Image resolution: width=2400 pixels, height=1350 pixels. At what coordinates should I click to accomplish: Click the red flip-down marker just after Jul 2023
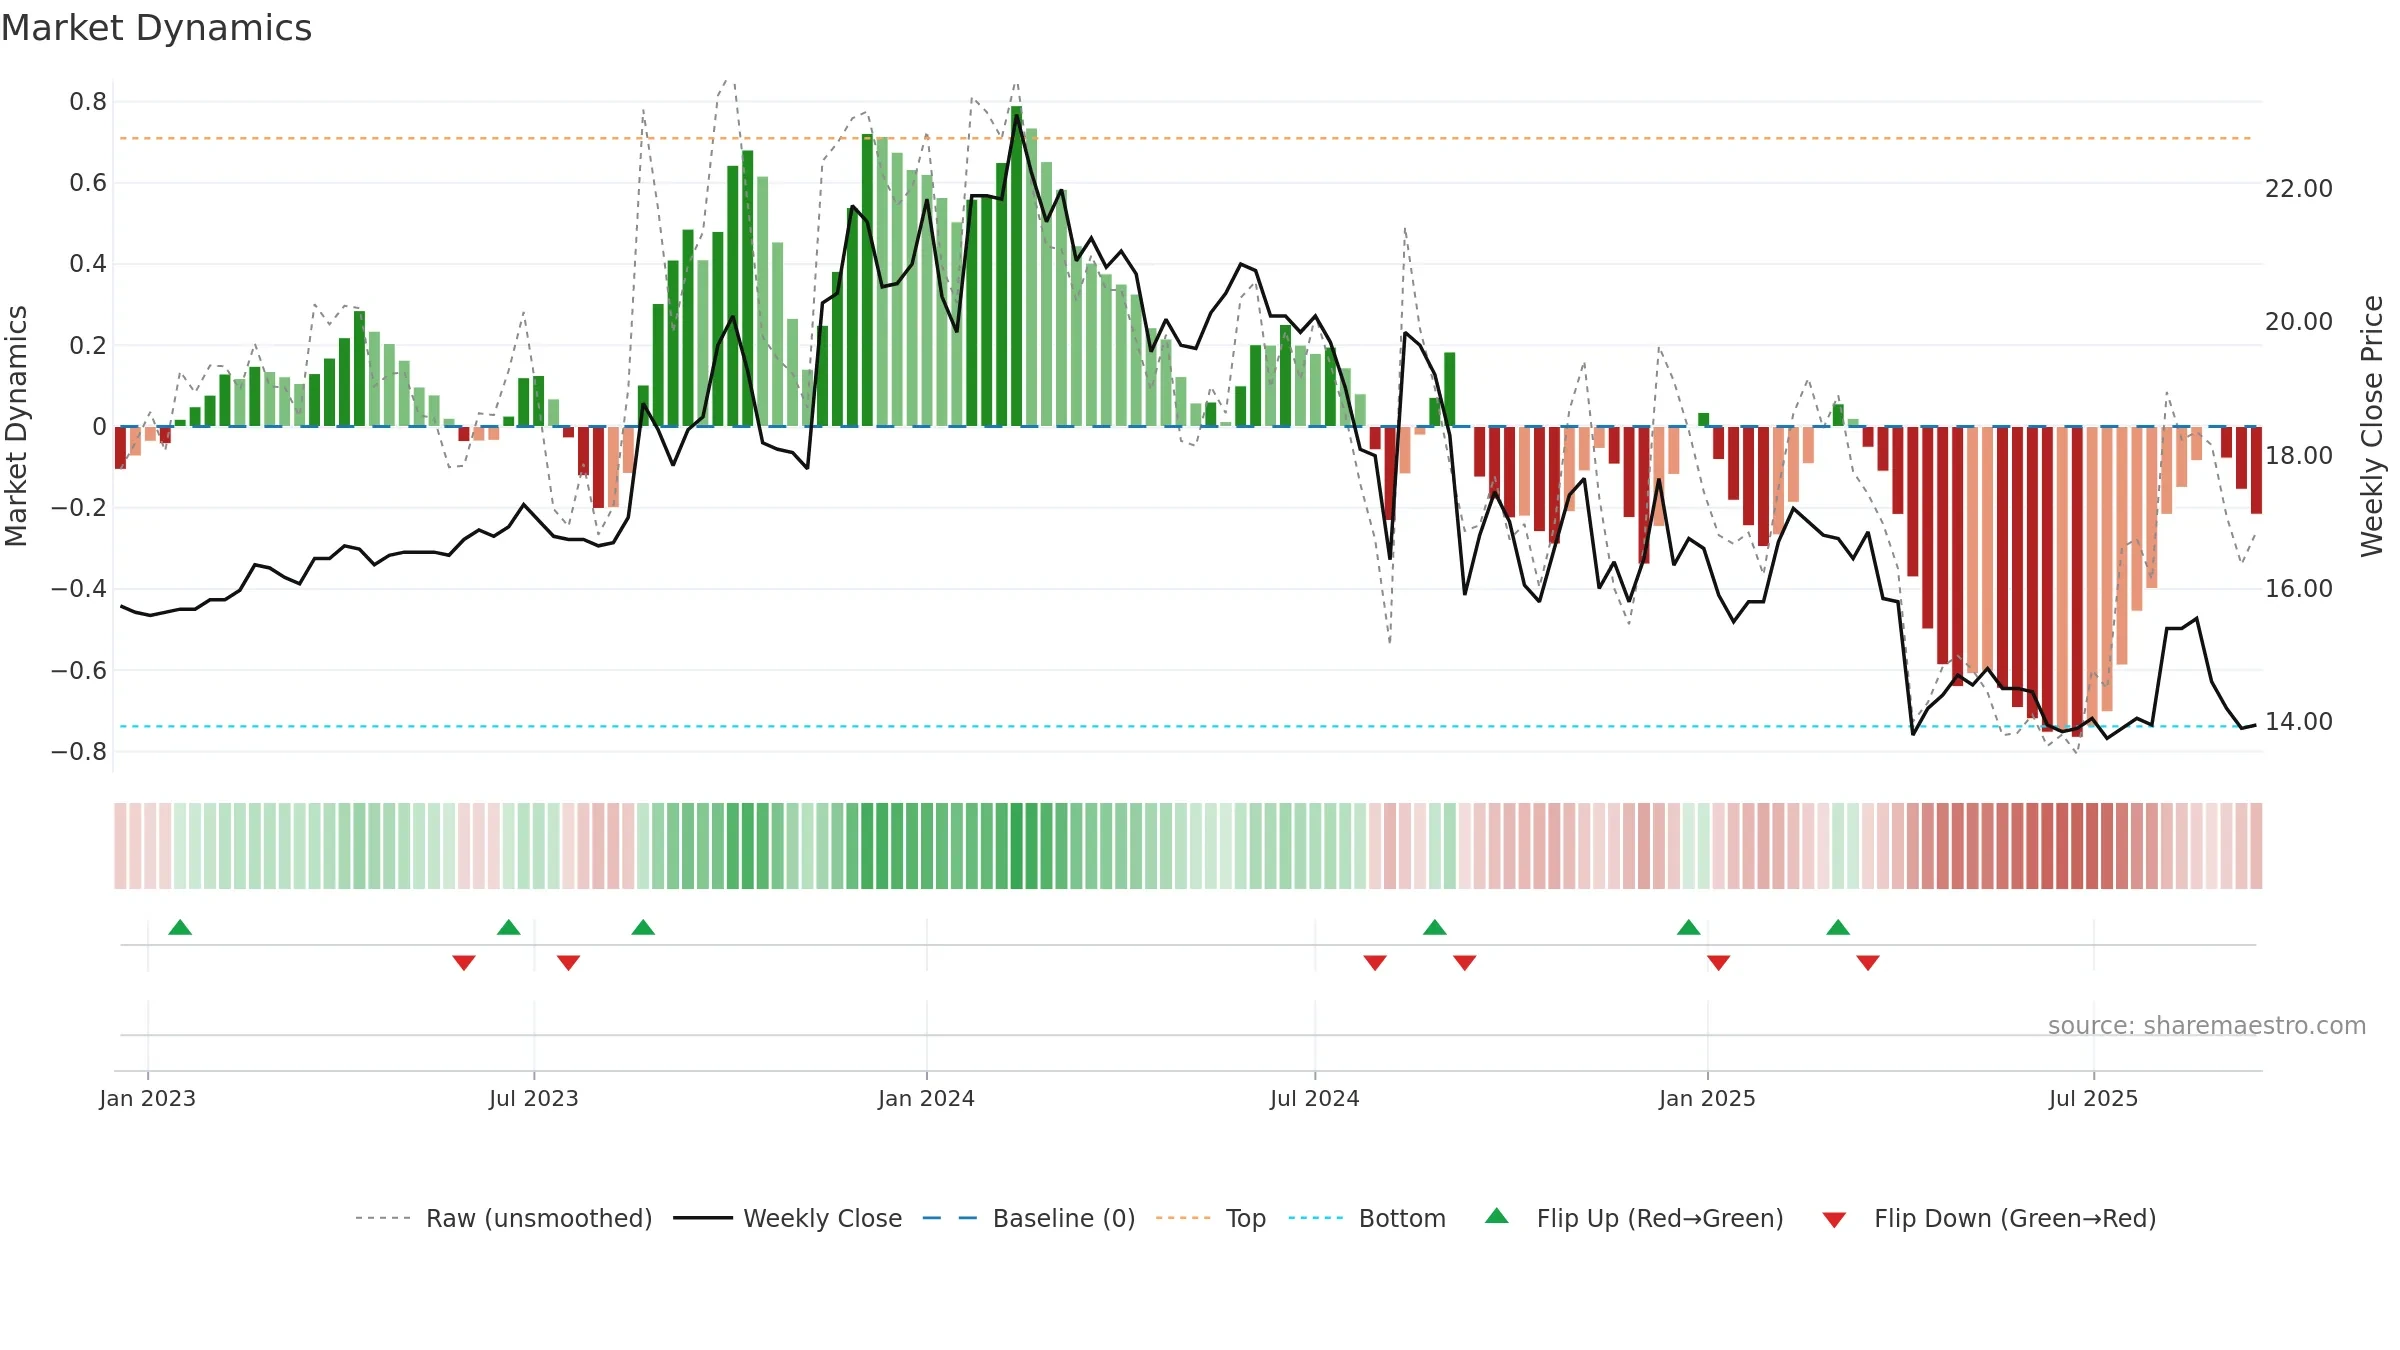[569, 962]
